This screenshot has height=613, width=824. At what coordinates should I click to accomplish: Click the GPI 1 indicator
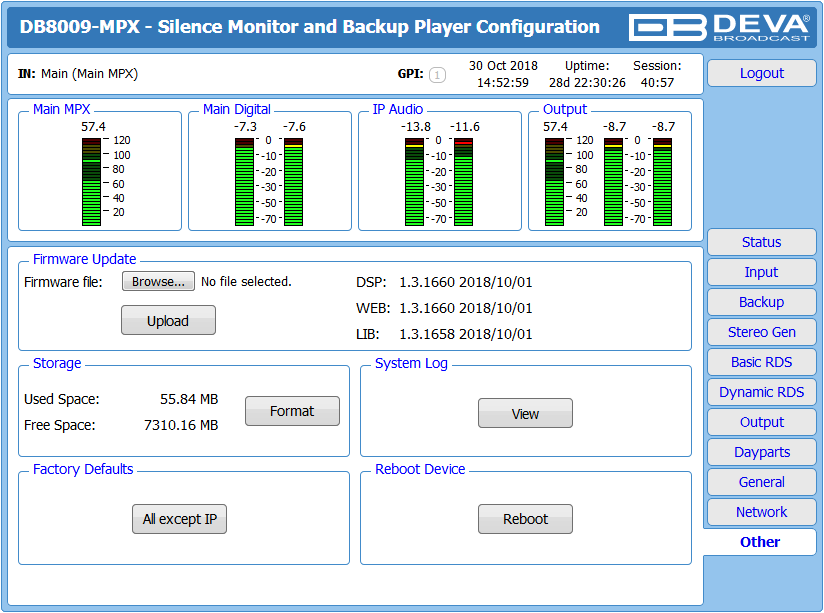pos(437,75)
